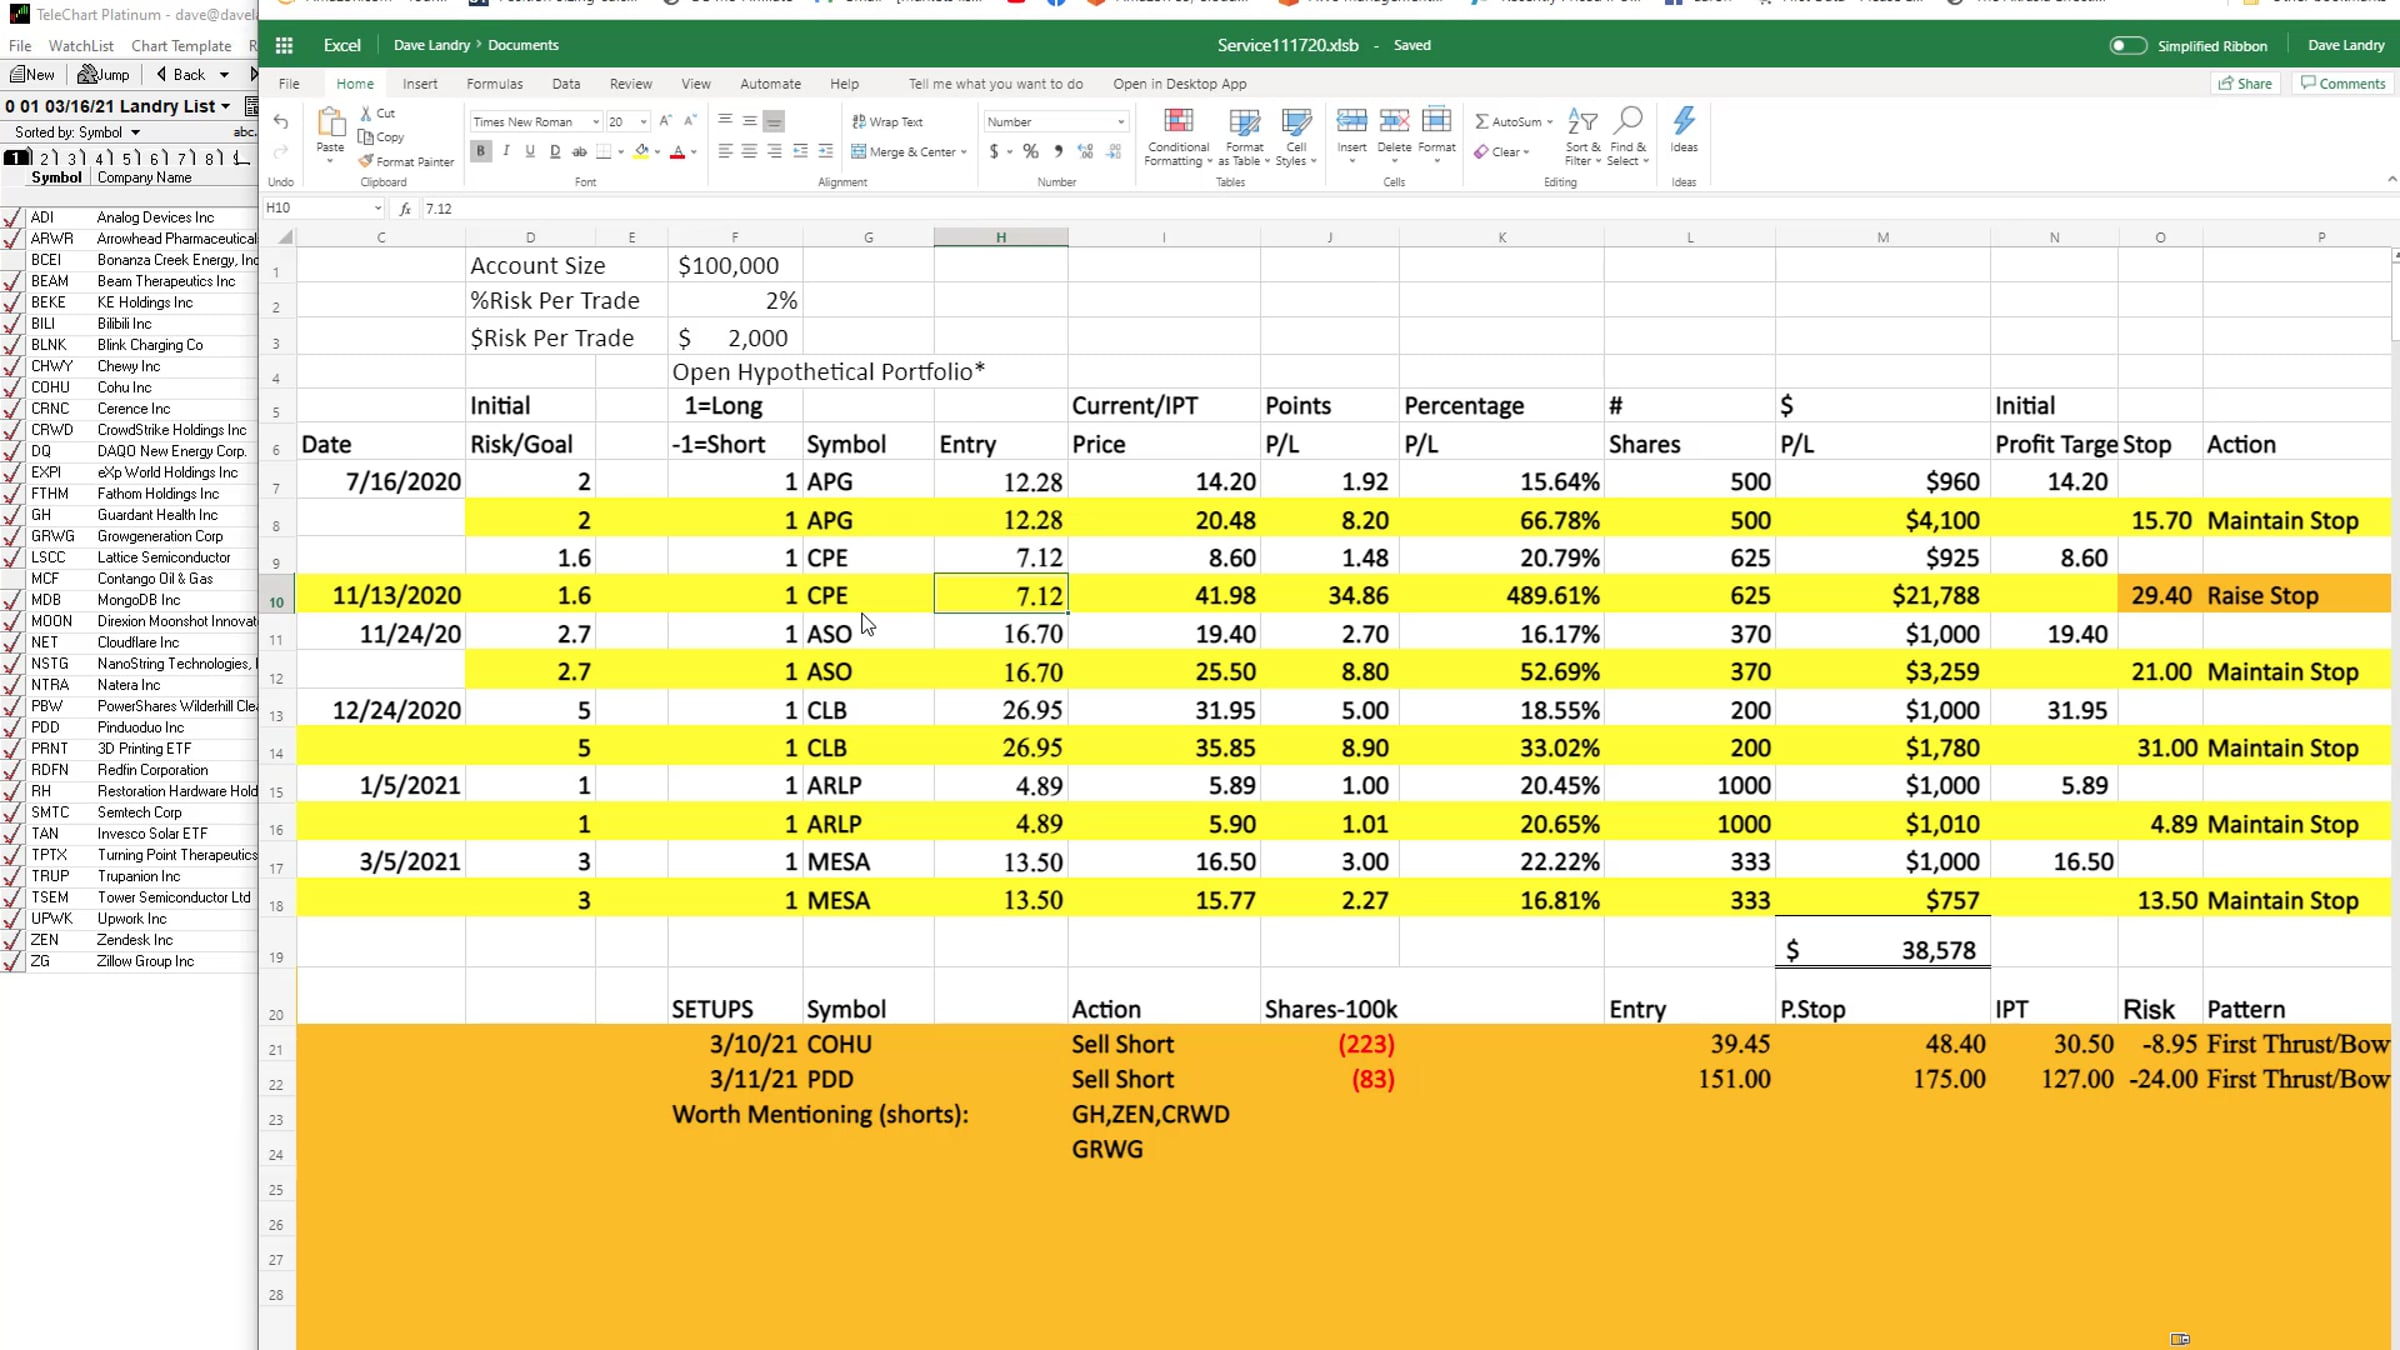Click Open in Desktop App
Screen dimensions: 2400x1350
point(1180,84)
